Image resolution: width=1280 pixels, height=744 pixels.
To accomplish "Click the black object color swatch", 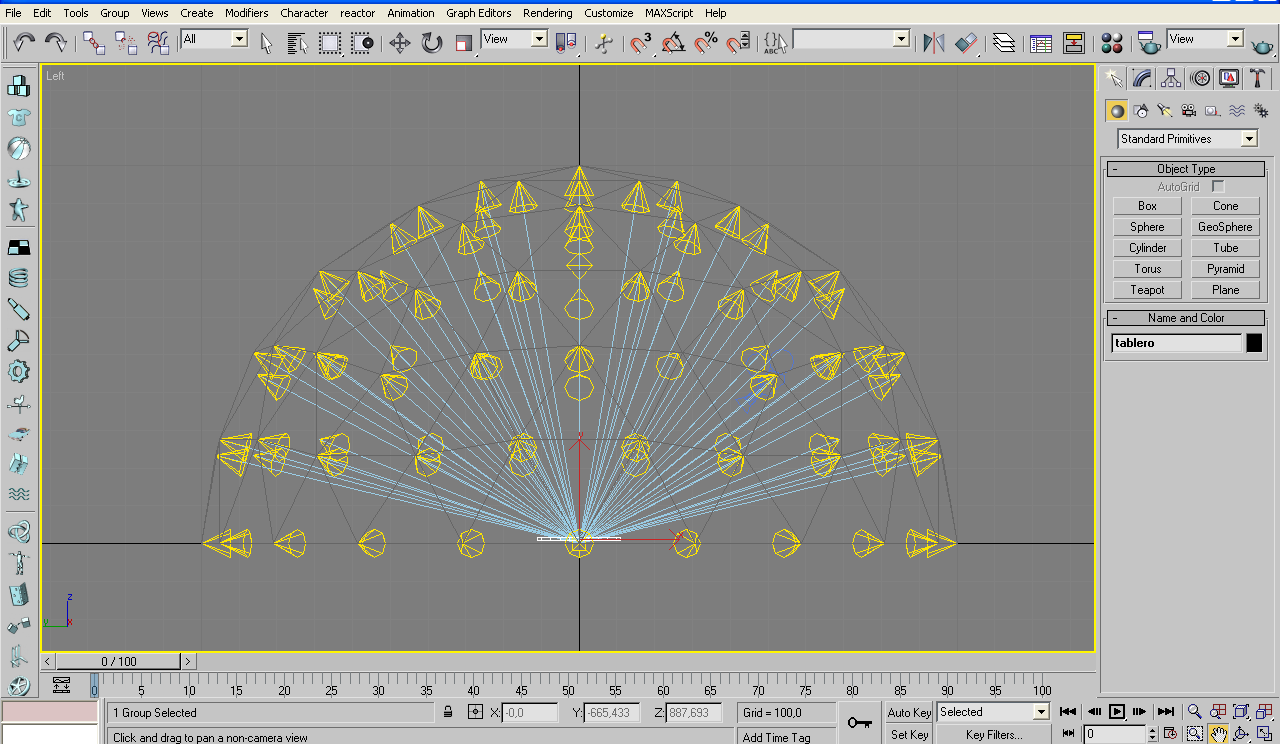I will pos(1254,343).
